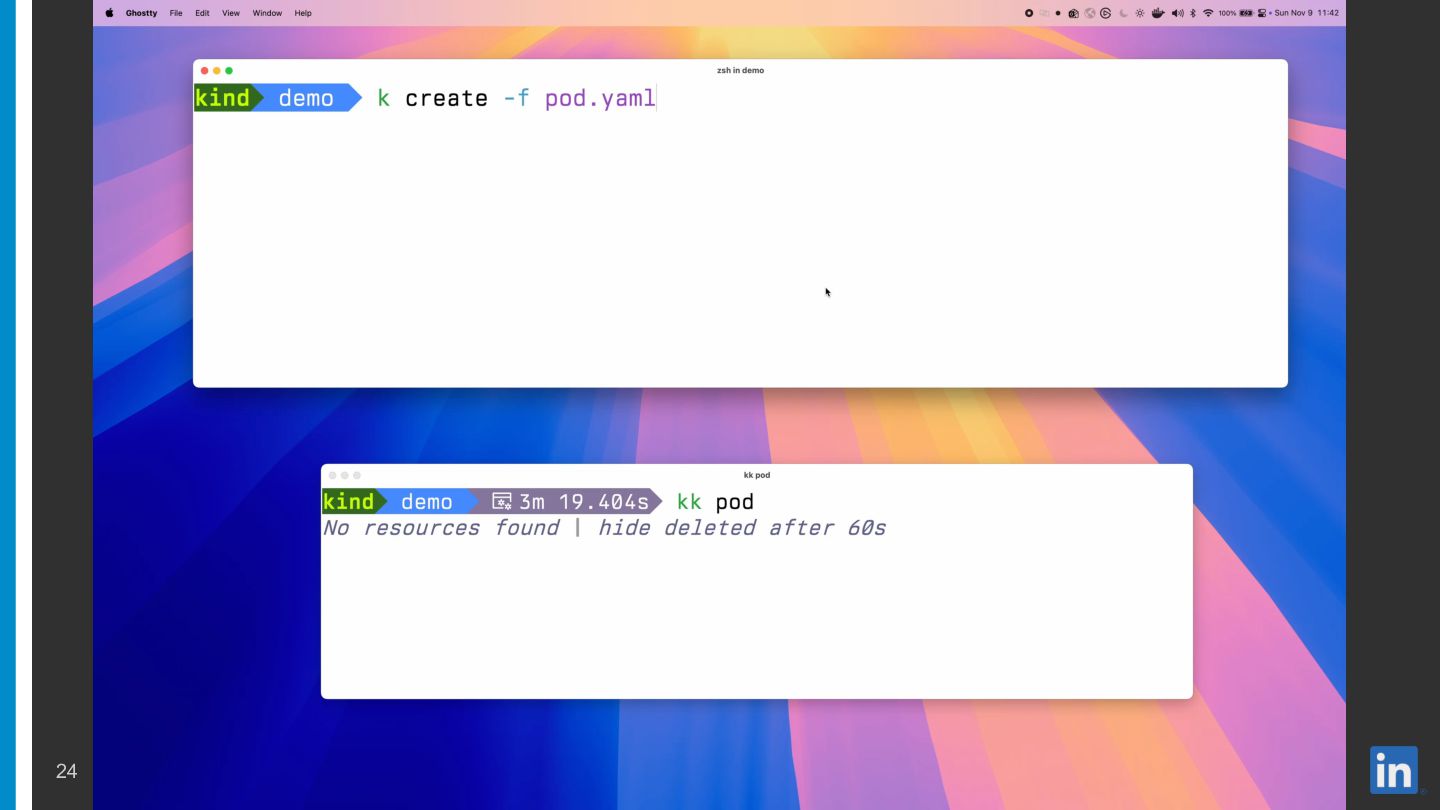1440x810 pixels.
Task: Click duration gear-window icon in kk pod prompt
Action: tap(502, 501)
